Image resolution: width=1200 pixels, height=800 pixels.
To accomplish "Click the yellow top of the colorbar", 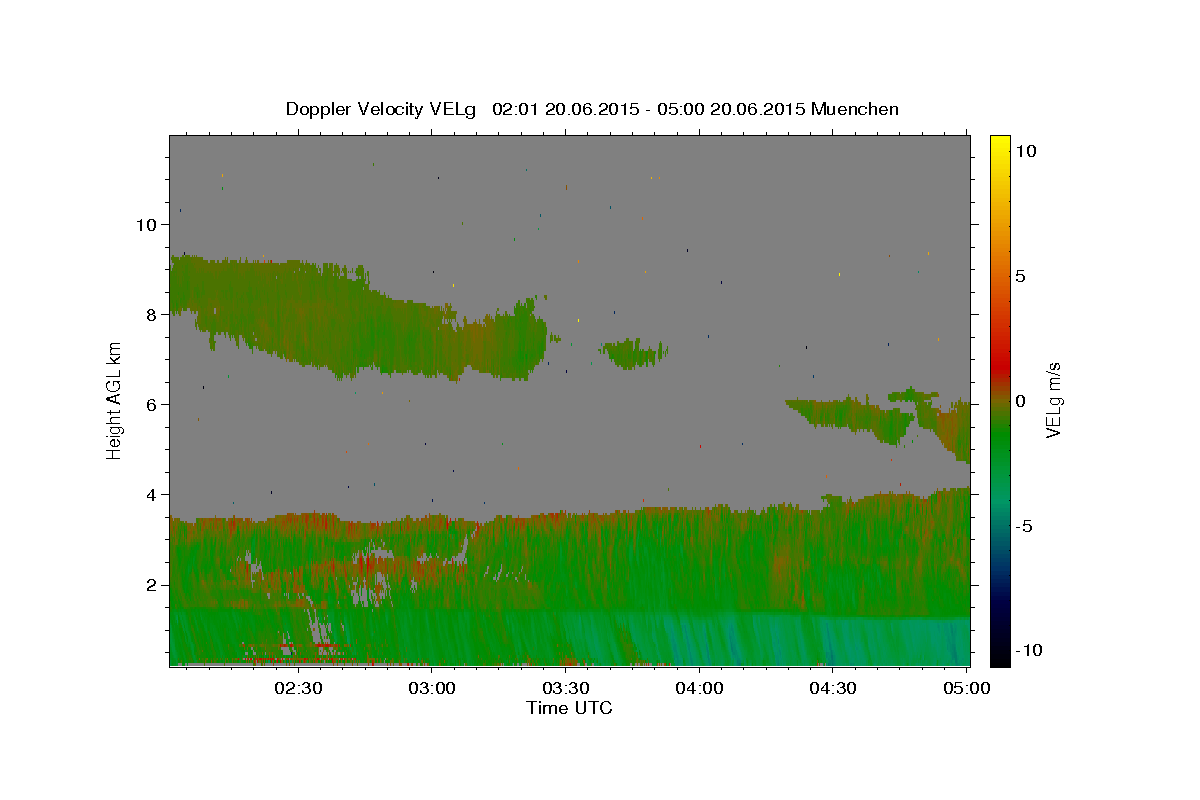I will tap(999, 145).
